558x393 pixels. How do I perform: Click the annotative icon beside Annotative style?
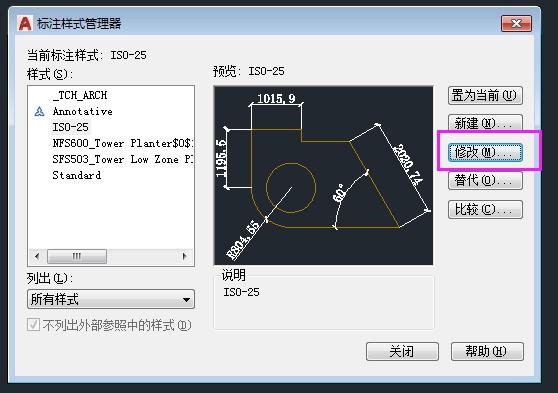click(40, 112)
